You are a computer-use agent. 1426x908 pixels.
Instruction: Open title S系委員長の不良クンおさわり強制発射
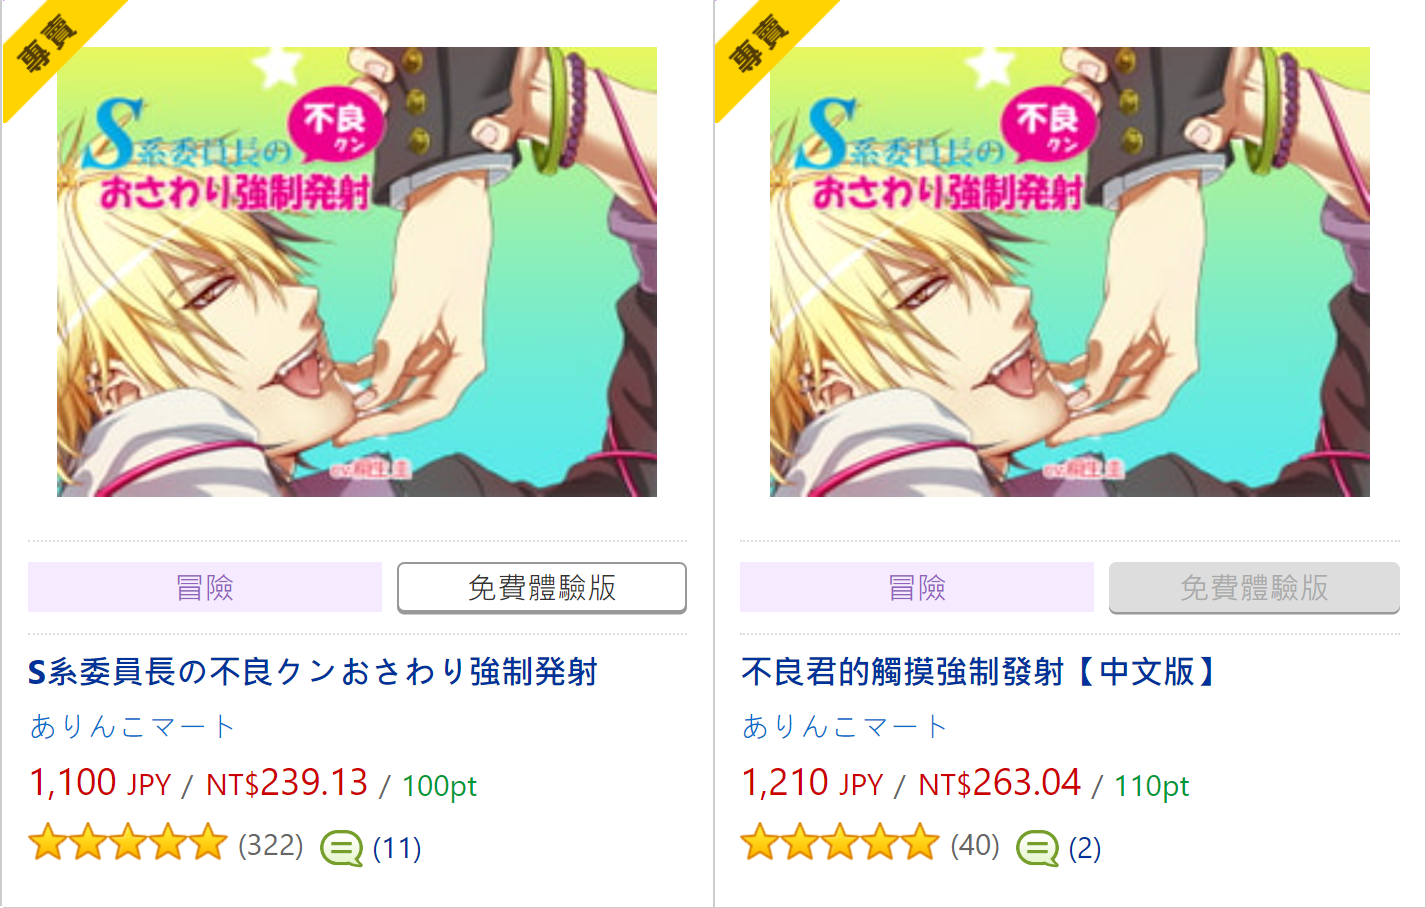[313, 671]
